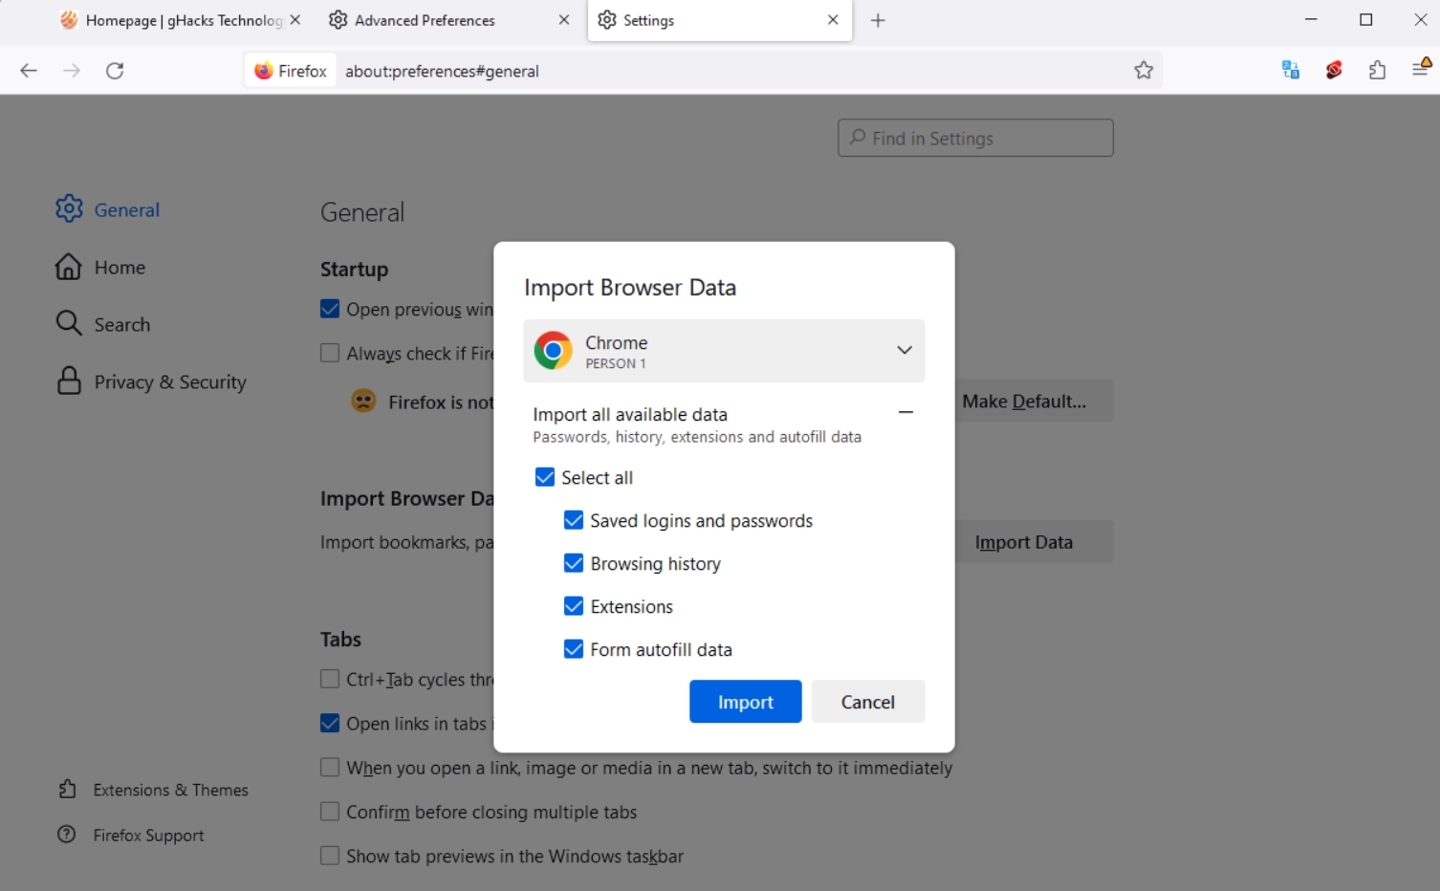This screenshot has width=1440, height=891.
Task: Open the Firefox Support link
Action: 131,834
